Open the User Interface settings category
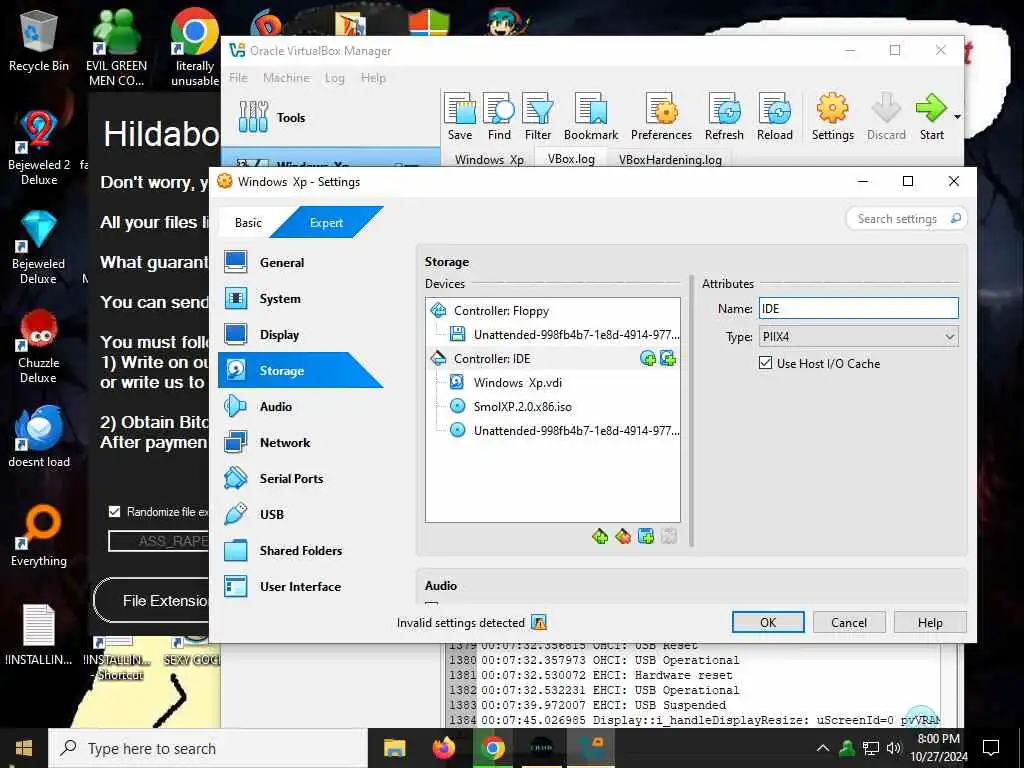Screen dimensions: 1024x768 point(300,586)
